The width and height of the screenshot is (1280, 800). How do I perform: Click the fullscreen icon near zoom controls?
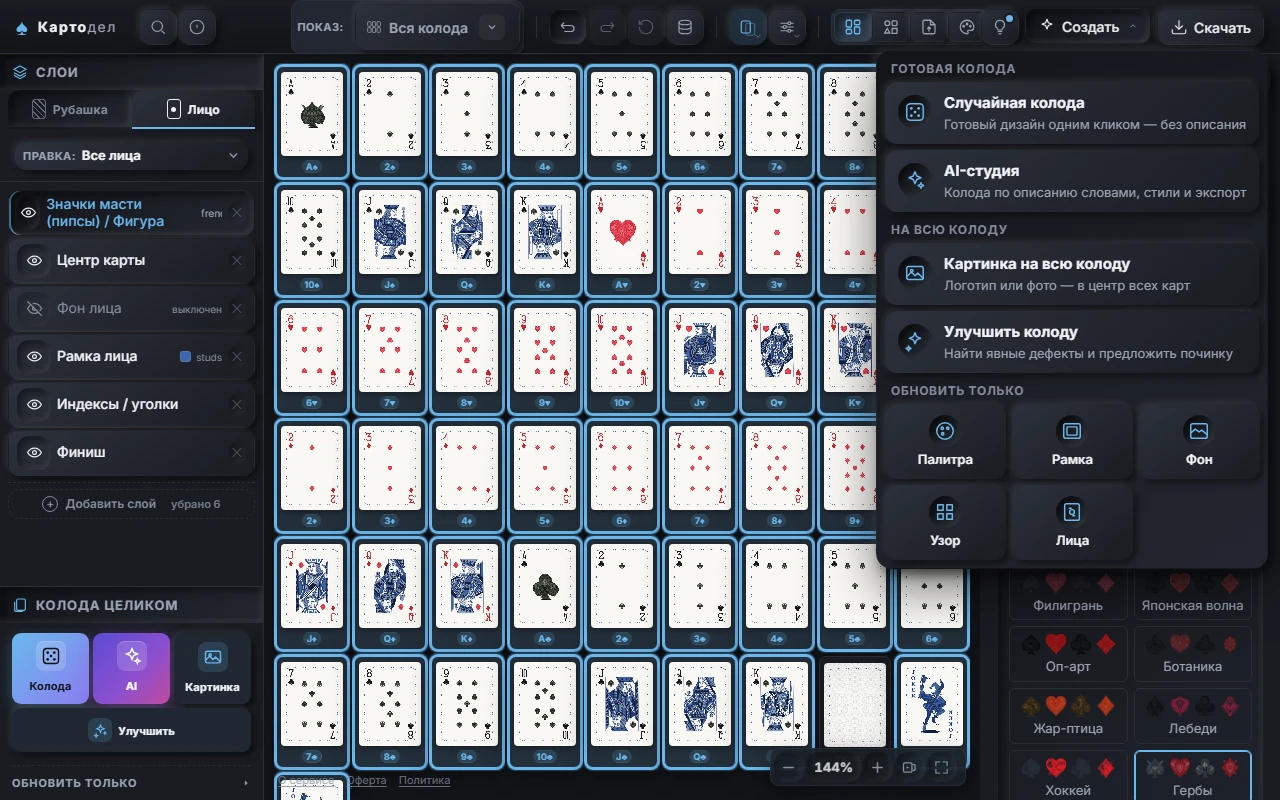(x=941, y=767)
